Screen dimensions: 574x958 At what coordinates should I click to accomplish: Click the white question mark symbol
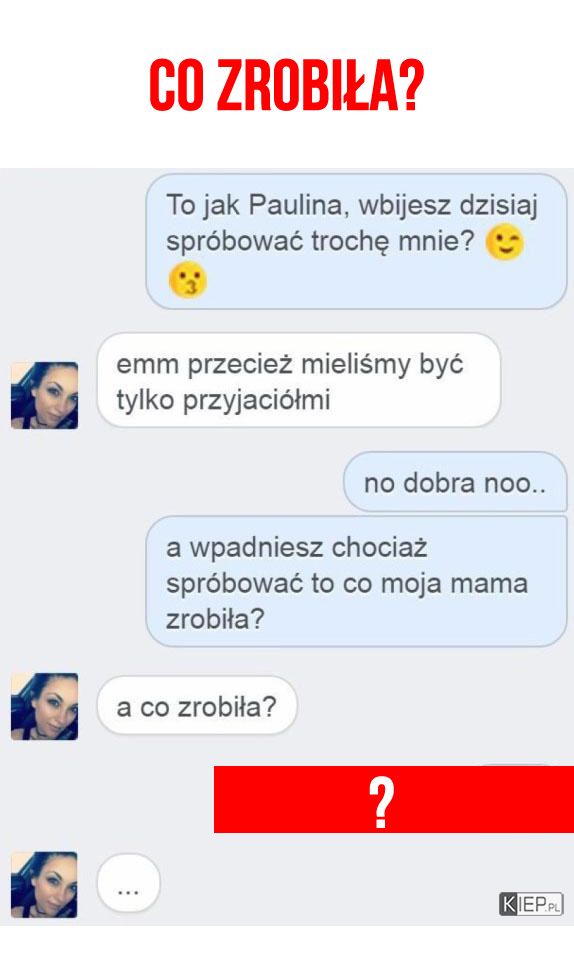pos(381,803)
